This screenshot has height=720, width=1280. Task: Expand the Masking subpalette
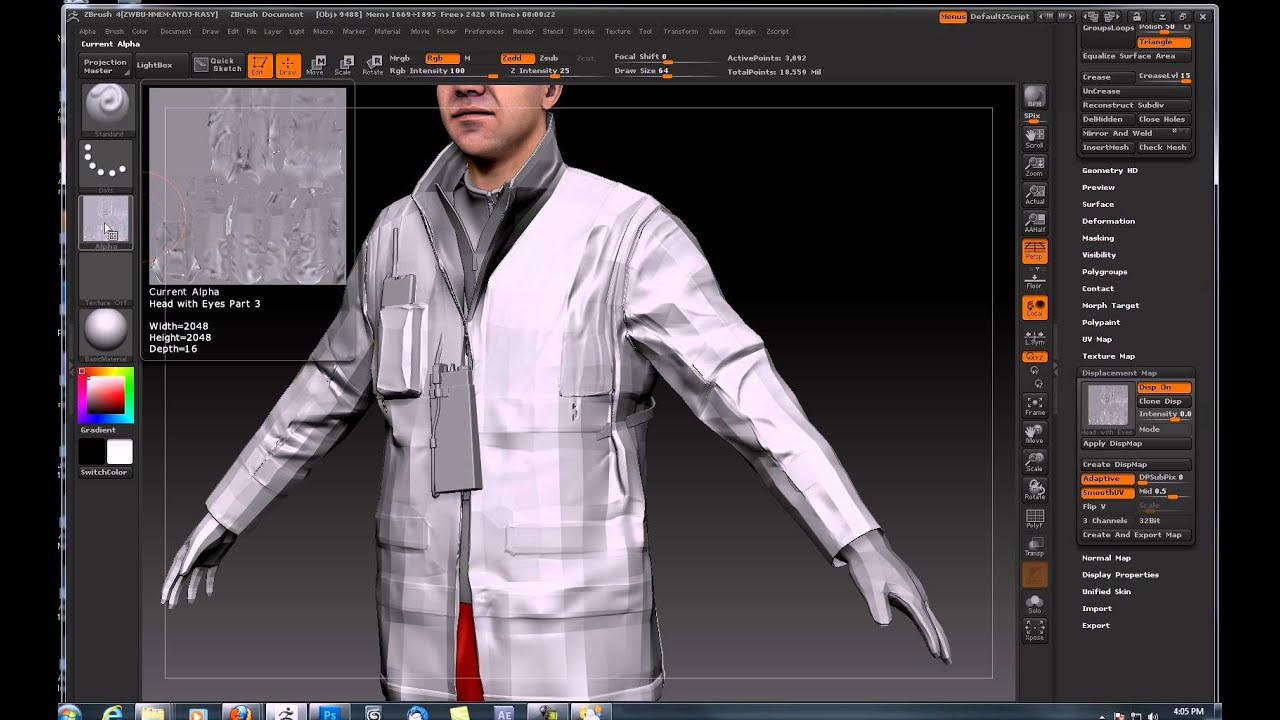click(1098, 238)
